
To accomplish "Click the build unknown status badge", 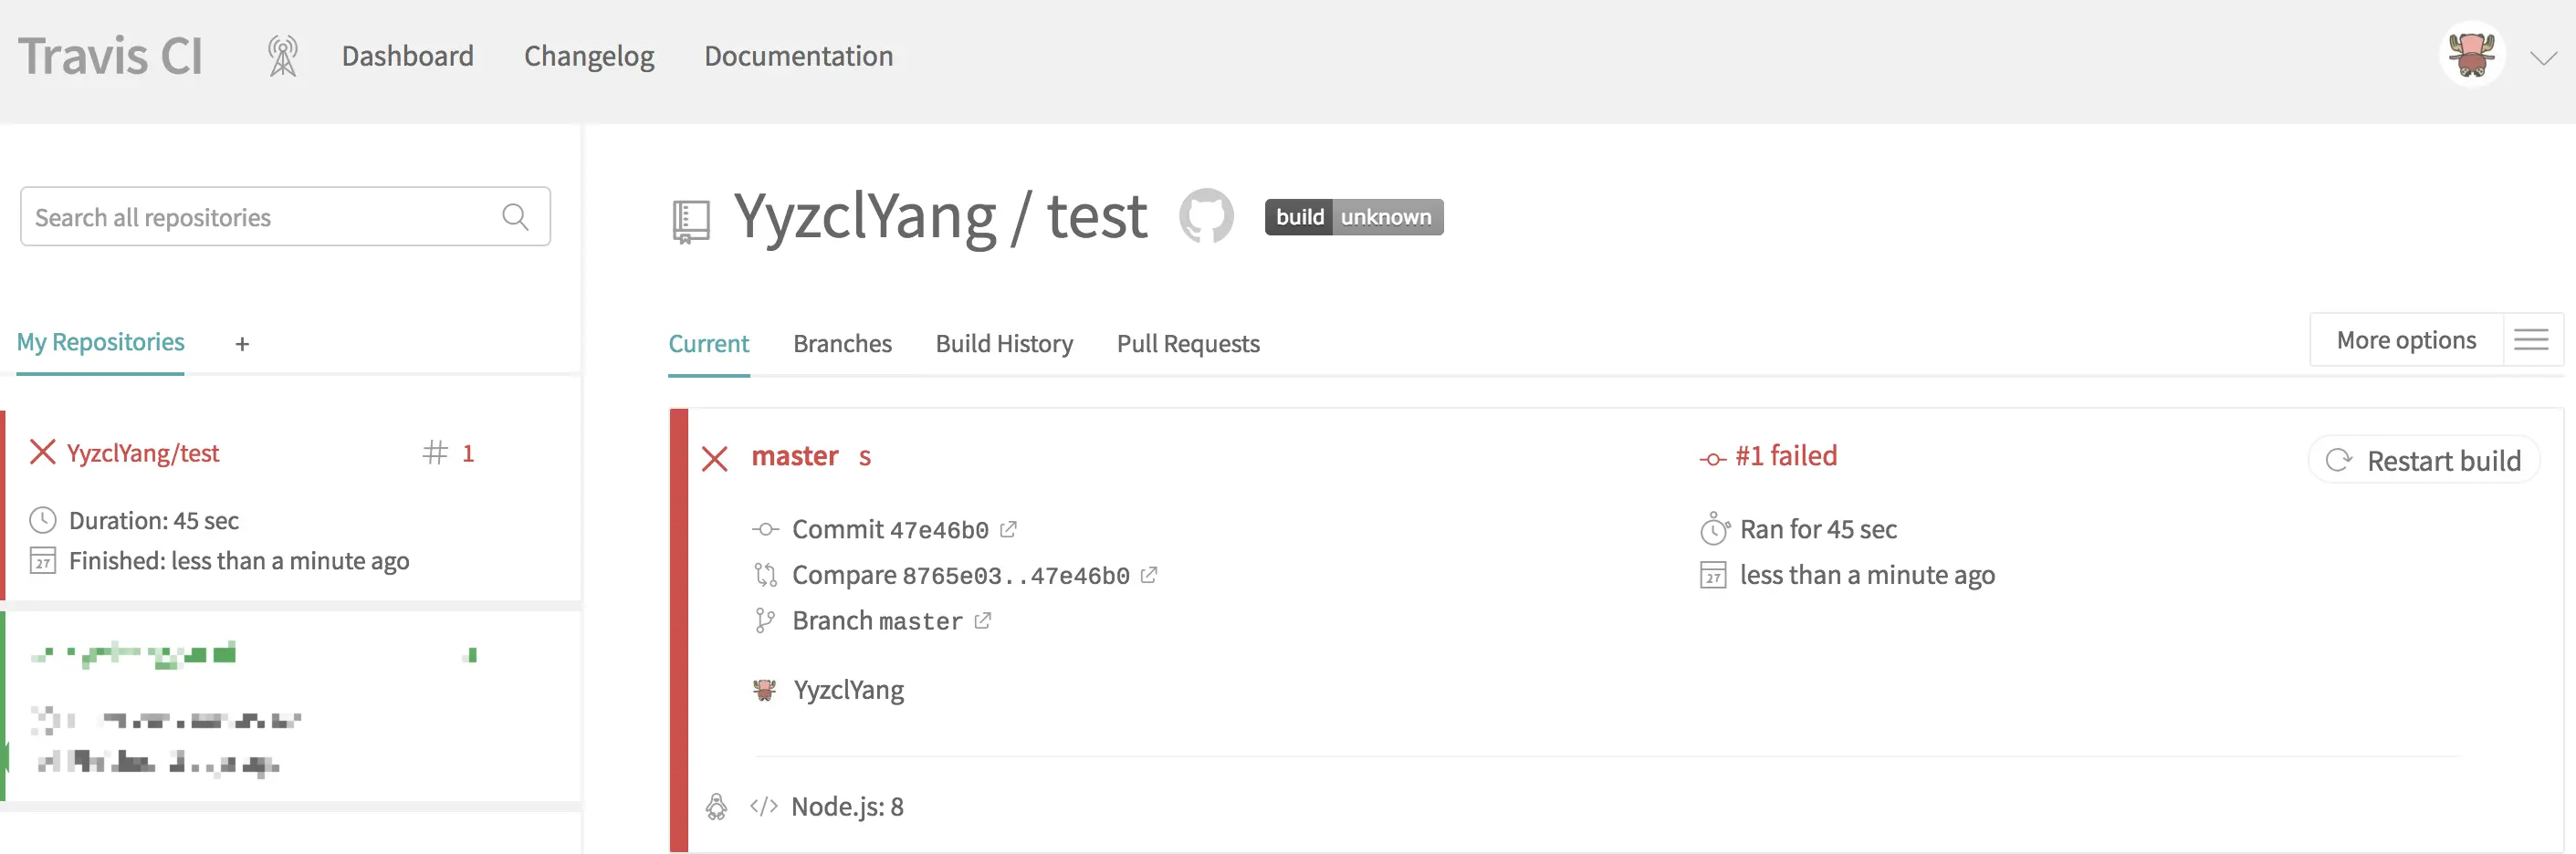I will coord(1354,217).
